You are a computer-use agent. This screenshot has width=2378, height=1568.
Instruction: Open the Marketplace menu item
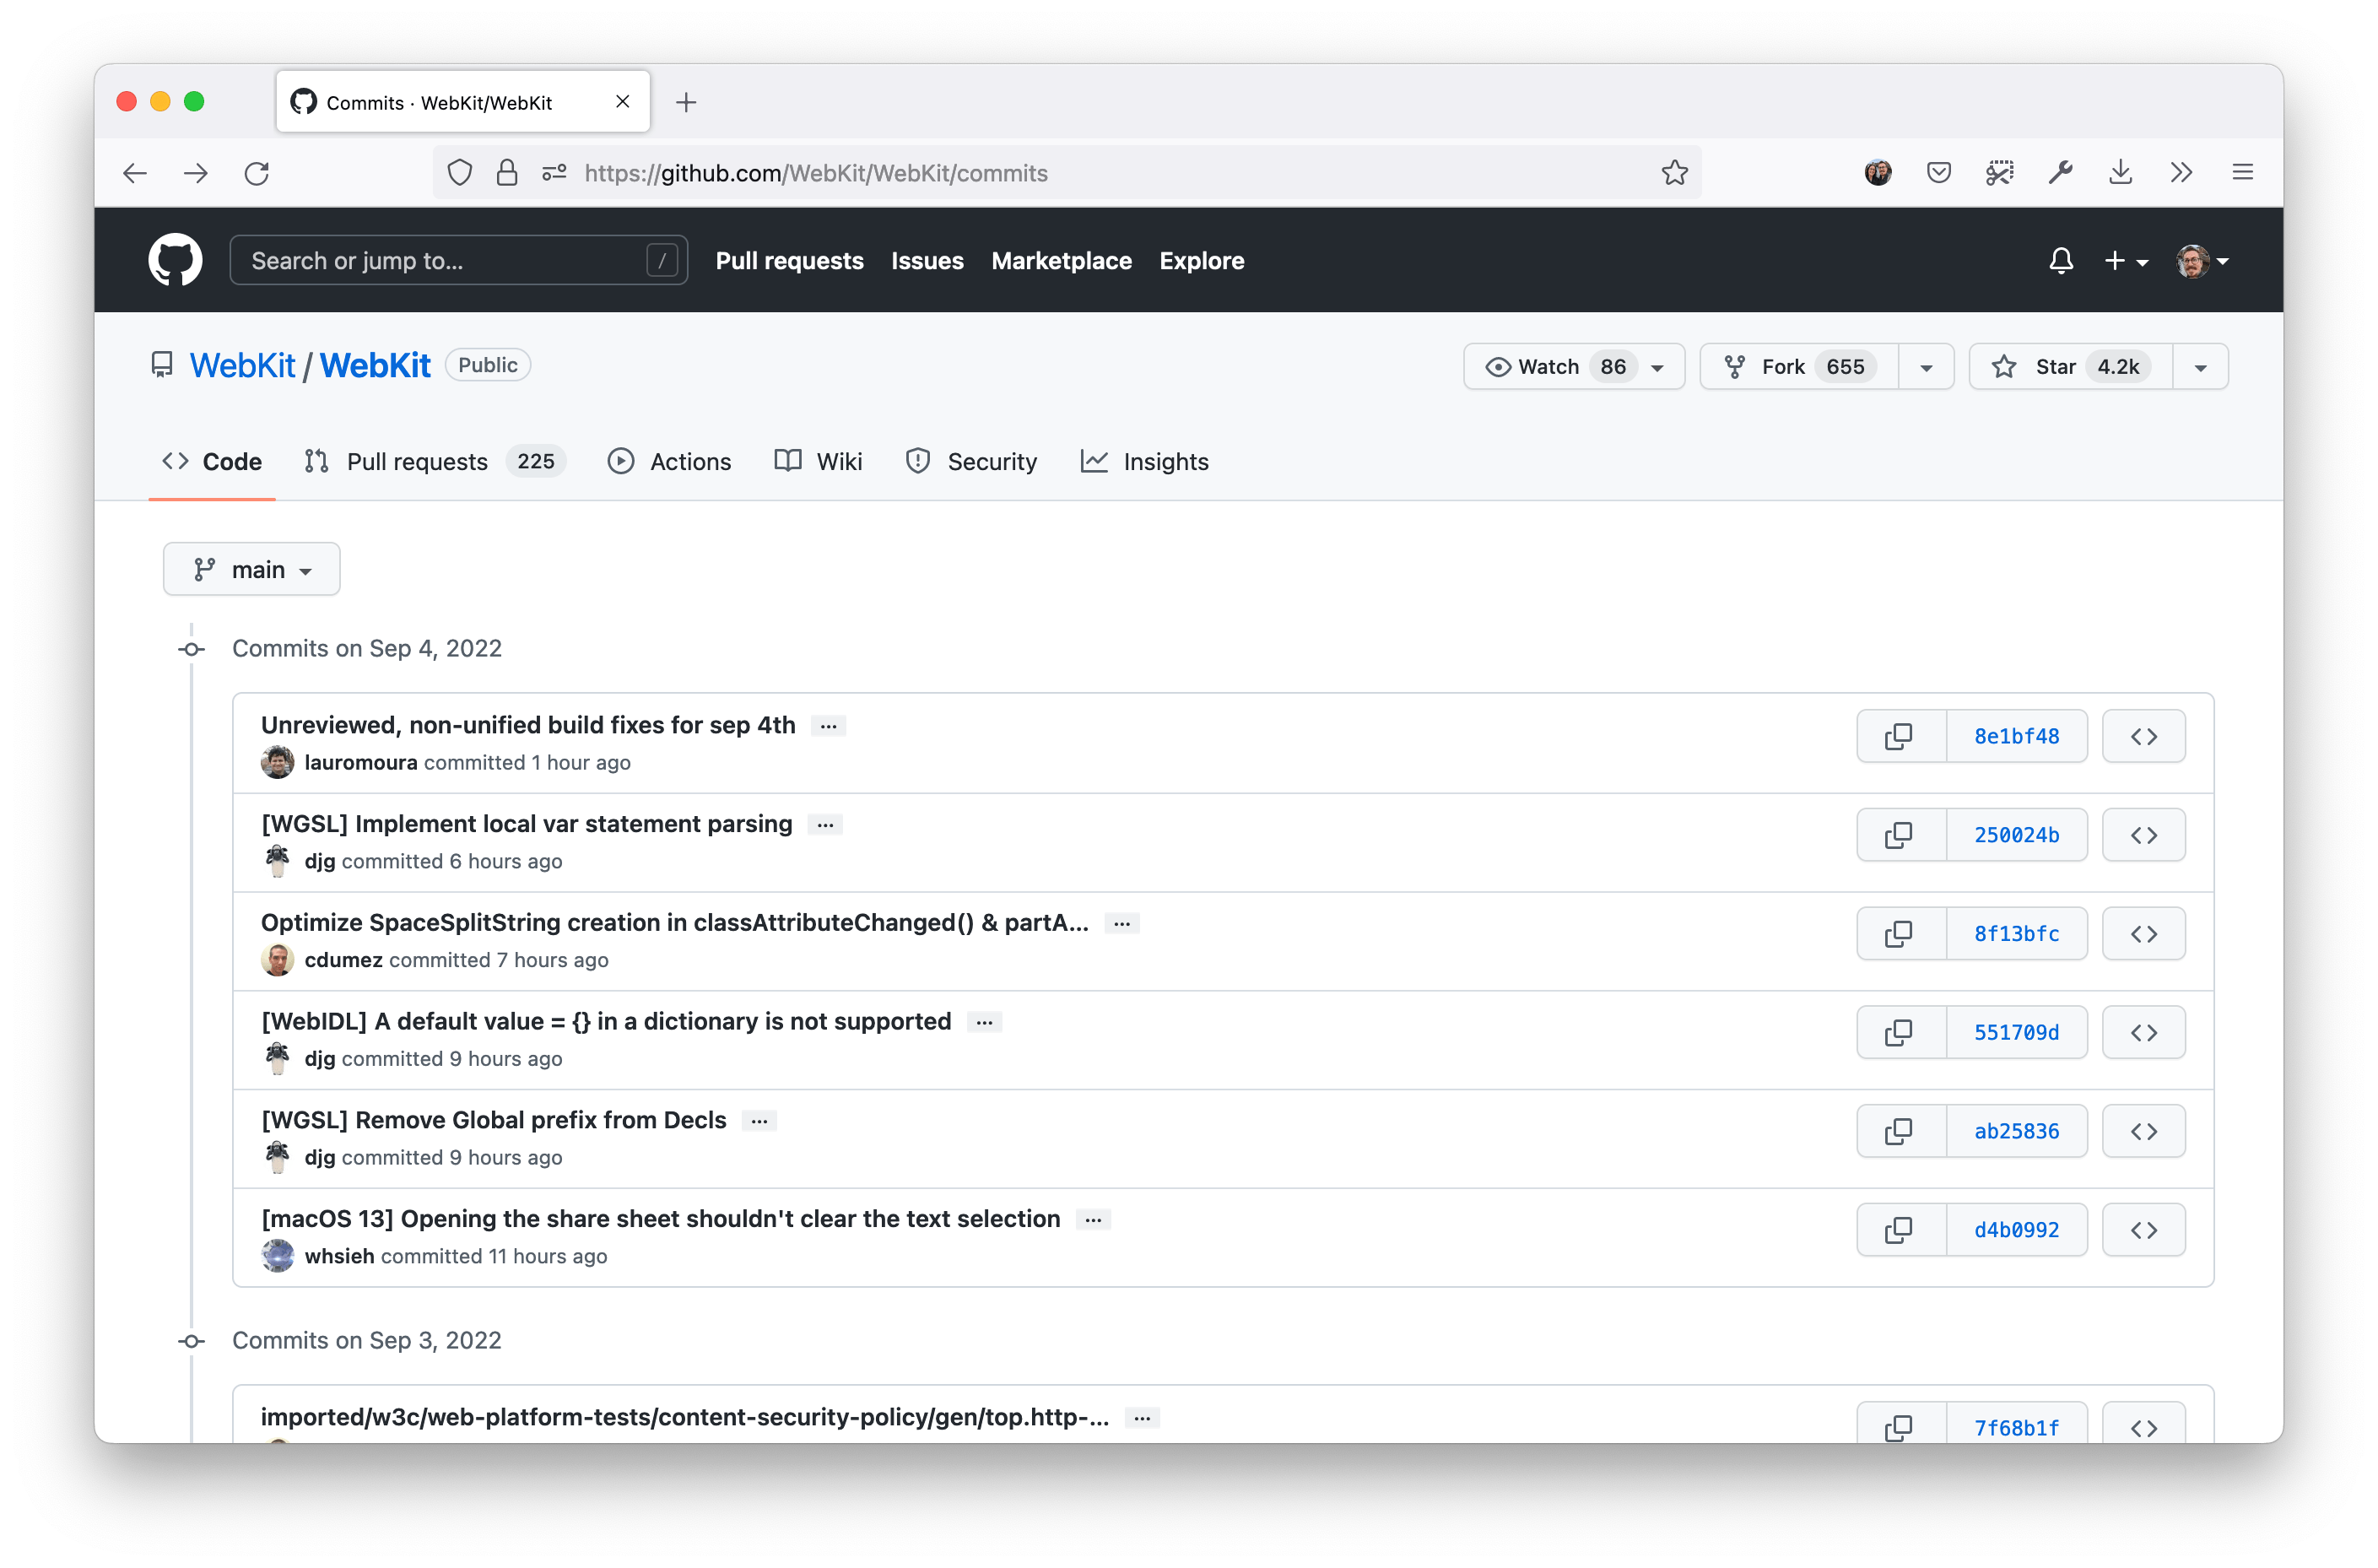point(1061,260)
